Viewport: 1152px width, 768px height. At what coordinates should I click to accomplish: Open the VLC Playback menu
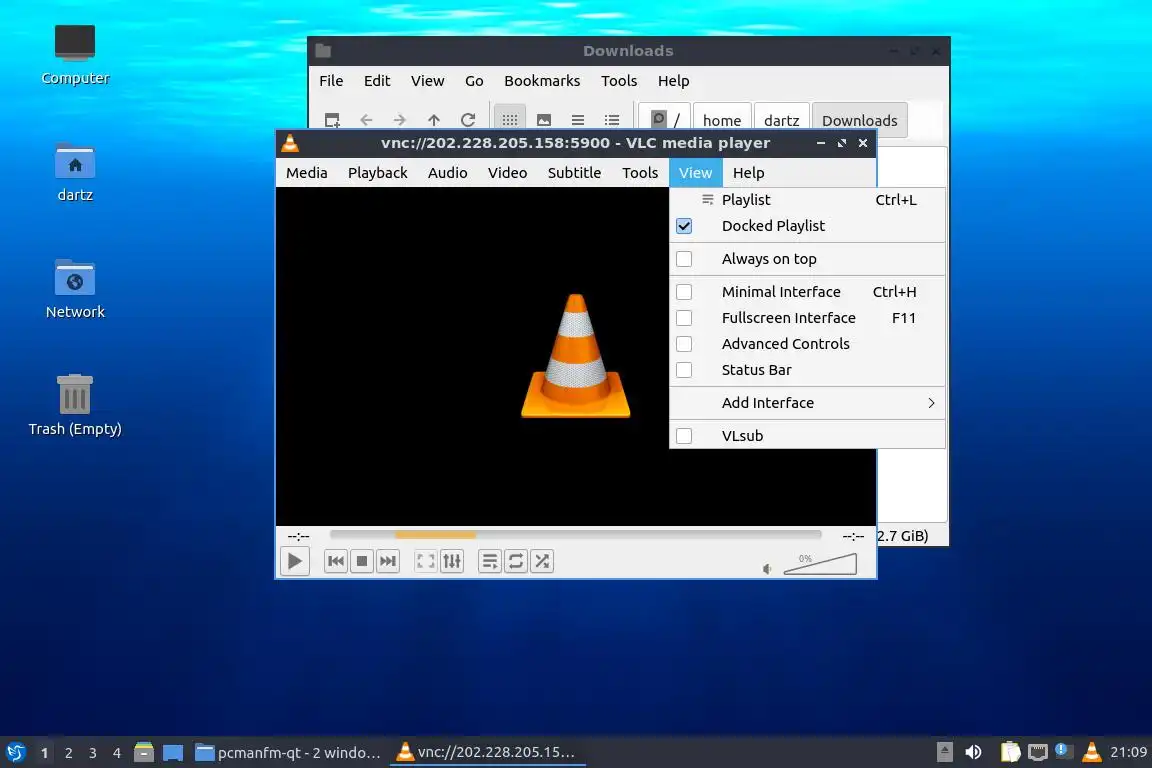point(378,173)
